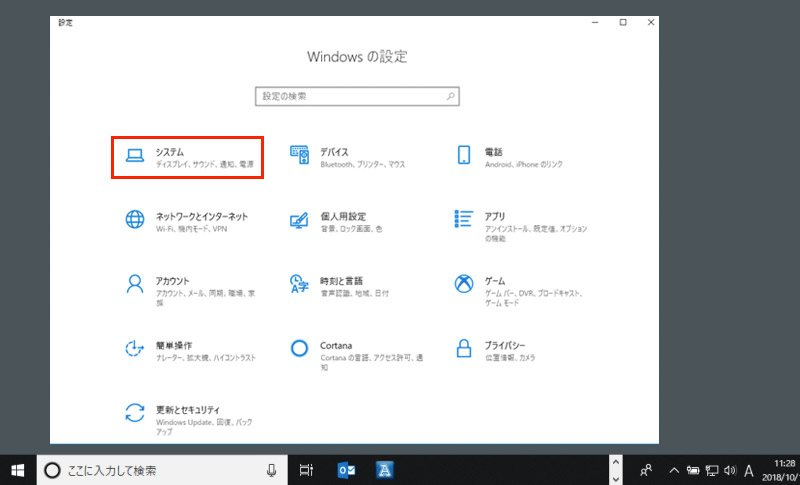Click the ここに入力して検索 taskbar search field
The height and width of the screenshot is (485, 800).
[x=162, y=470]
